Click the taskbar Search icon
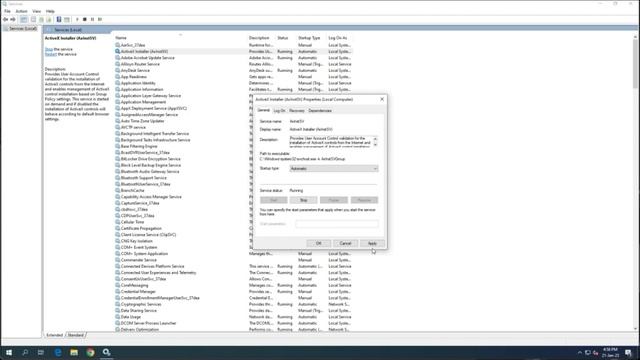This screenshot has width=640, height=360. coord(25,352)
